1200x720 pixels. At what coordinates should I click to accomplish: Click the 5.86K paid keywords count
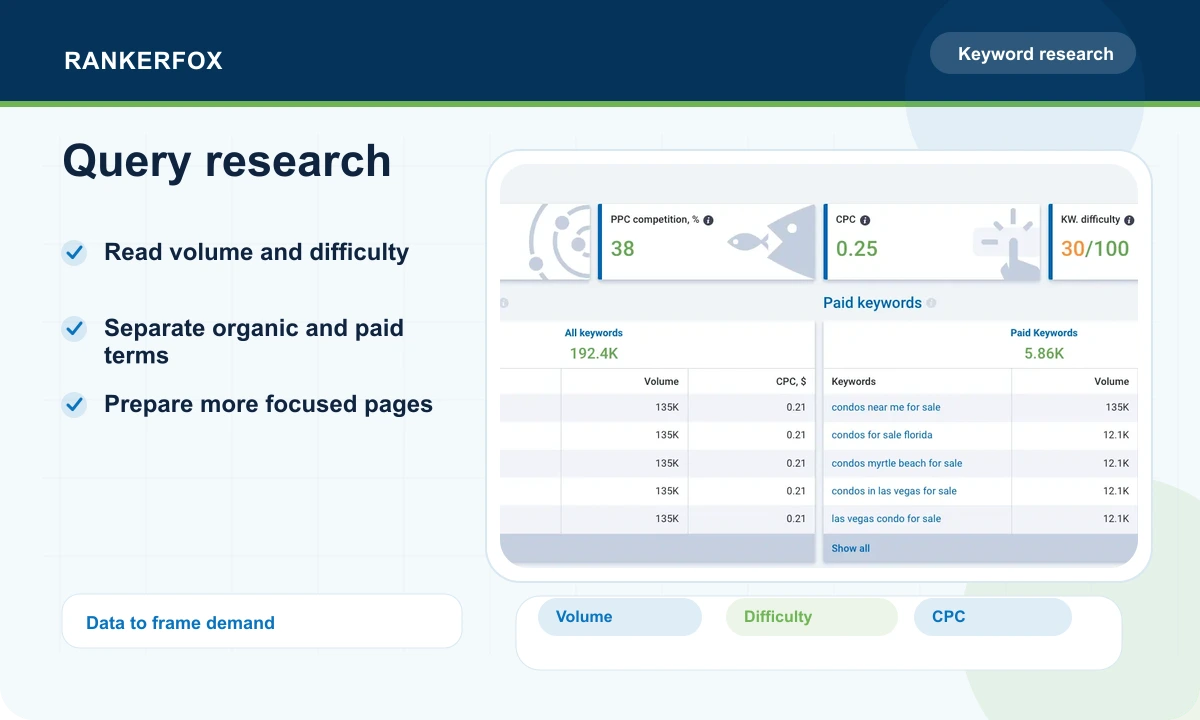[1044, 353]
